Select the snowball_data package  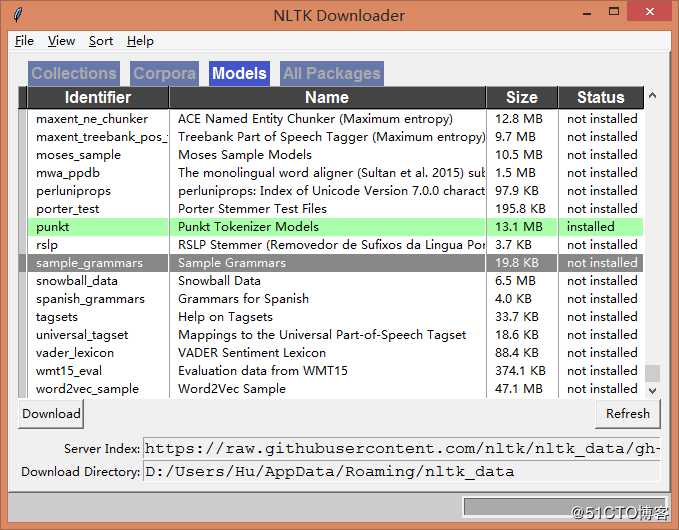[77, 281]
